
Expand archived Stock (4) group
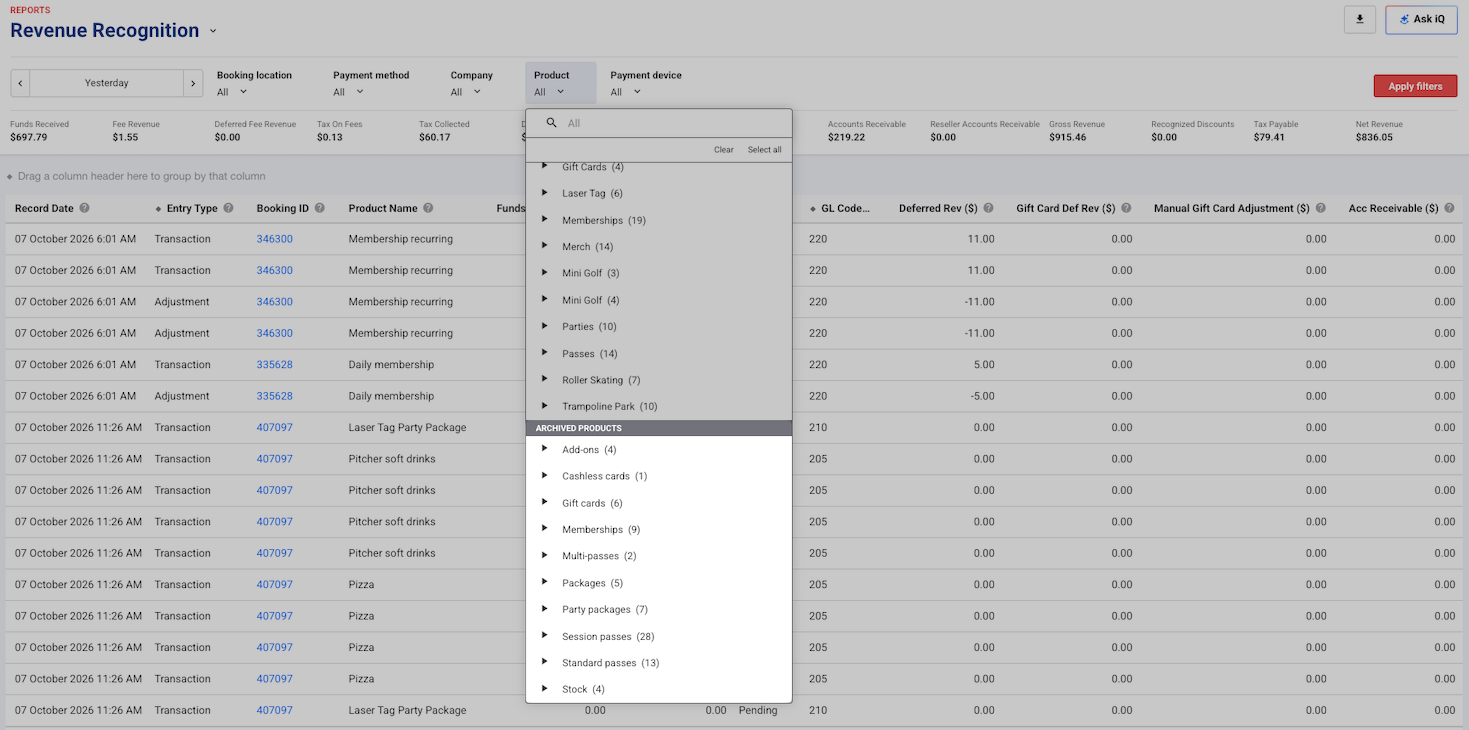[x=544, y=688]
